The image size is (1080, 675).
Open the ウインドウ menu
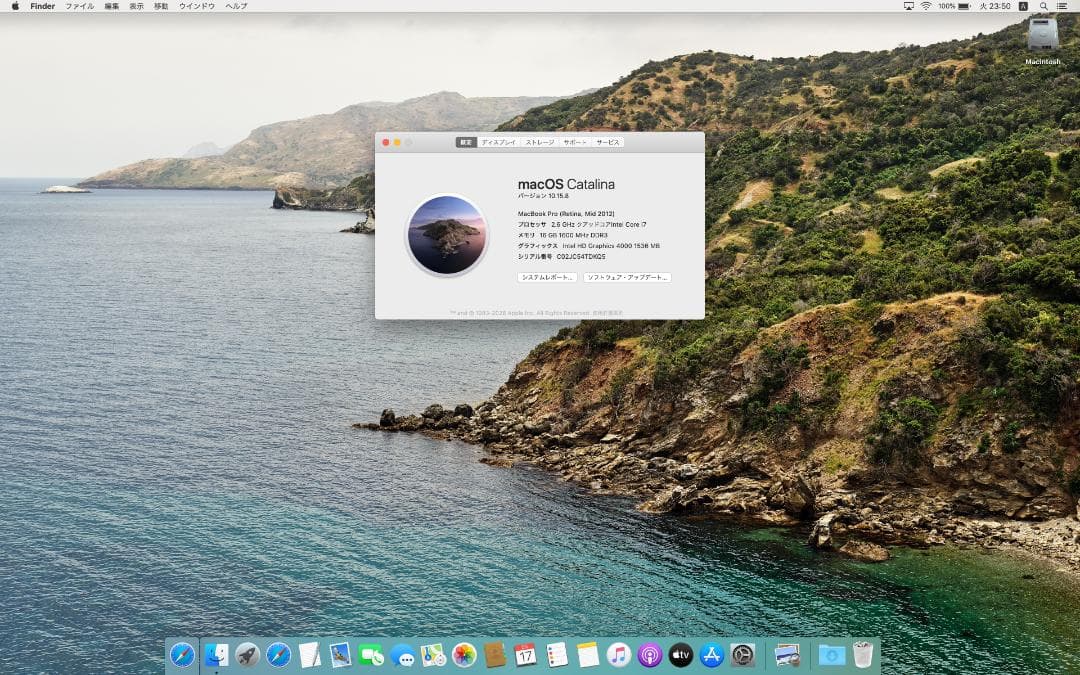pyautogui.click(x=197, y=6)
